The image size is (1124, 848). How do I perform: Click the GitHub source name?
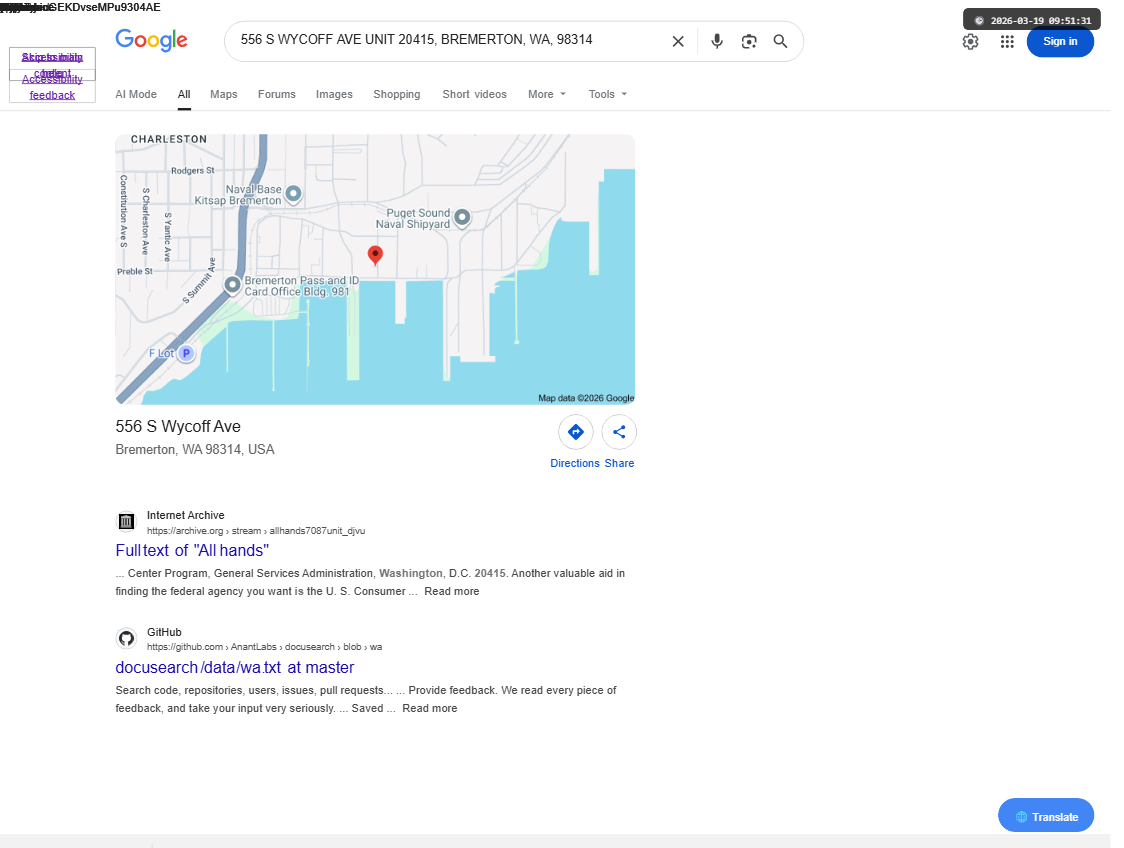click(x=164, y=632)
